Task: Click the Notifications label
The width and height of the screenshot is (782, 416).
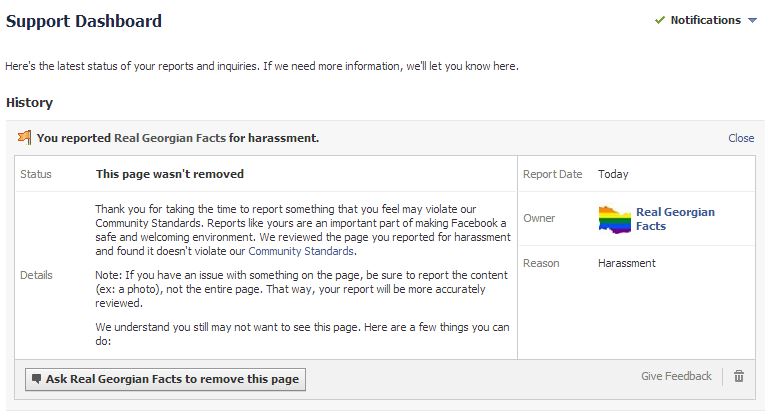Action: tap(705, 20)
